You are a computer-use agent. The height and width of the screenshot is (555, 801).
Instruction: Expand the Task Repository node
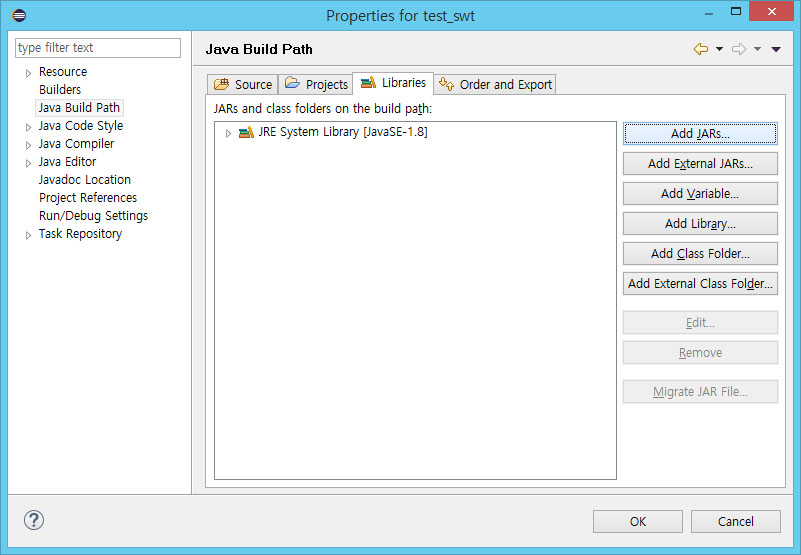point(29,235)
